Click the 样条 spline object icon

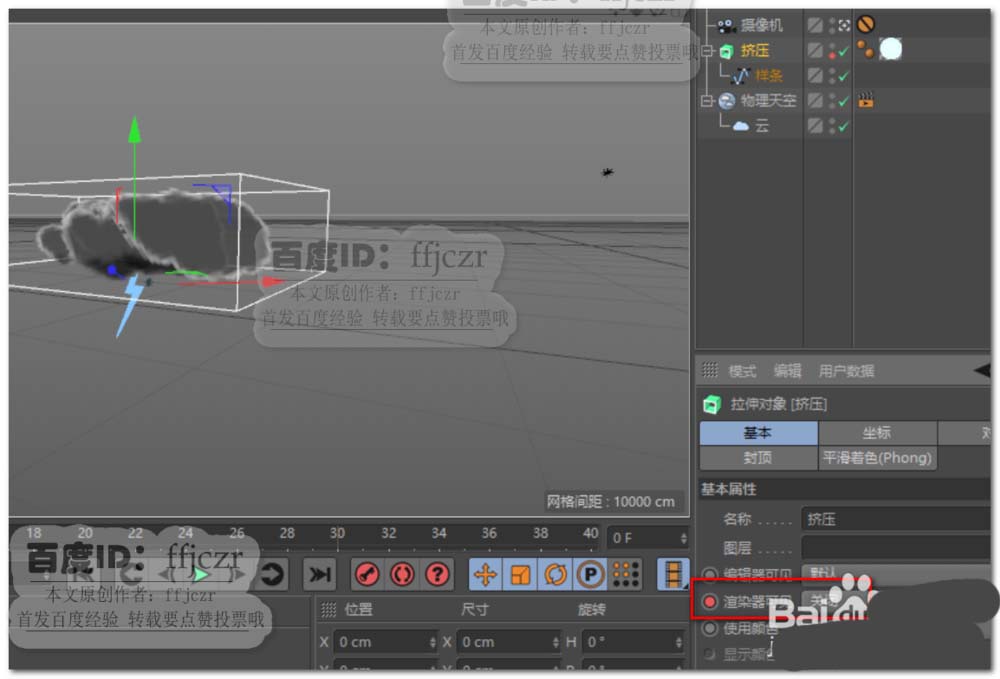[740, 76]
